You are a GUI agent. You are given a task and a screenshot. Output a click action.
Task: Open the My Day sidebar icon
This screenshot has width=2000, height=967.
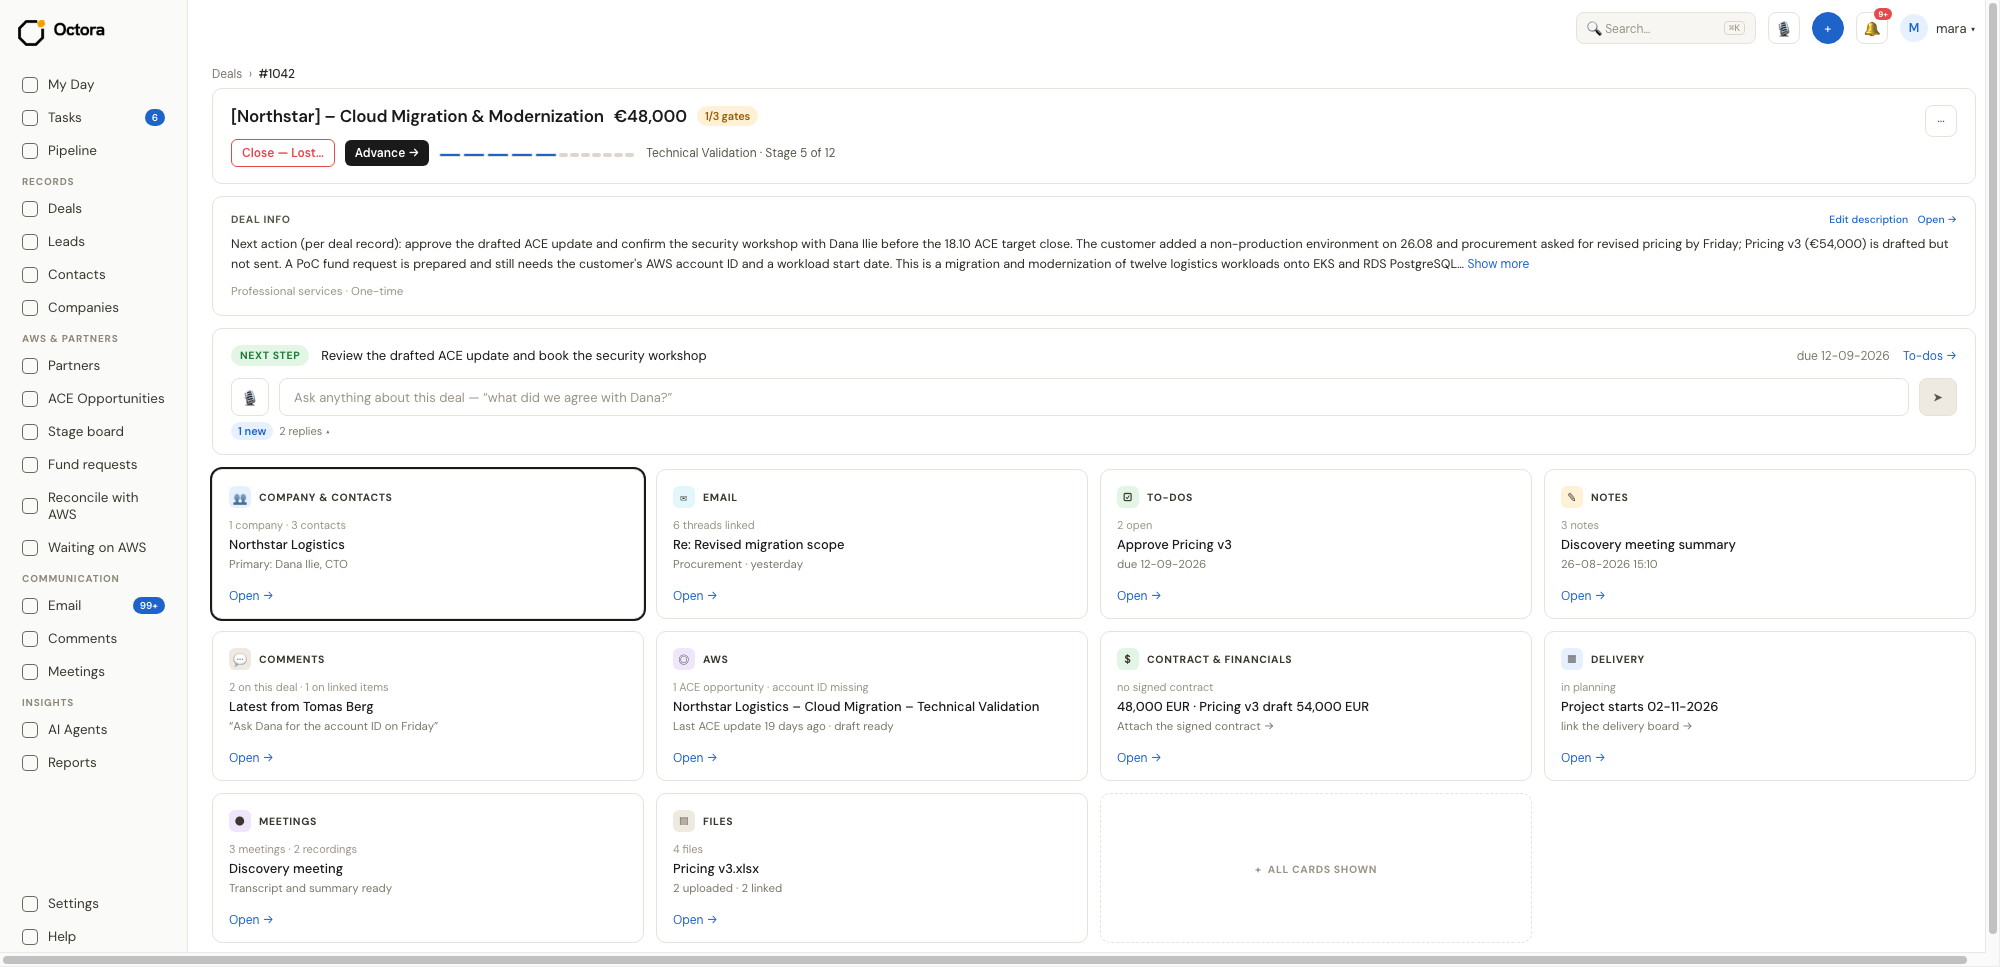(x=30, y=85)
